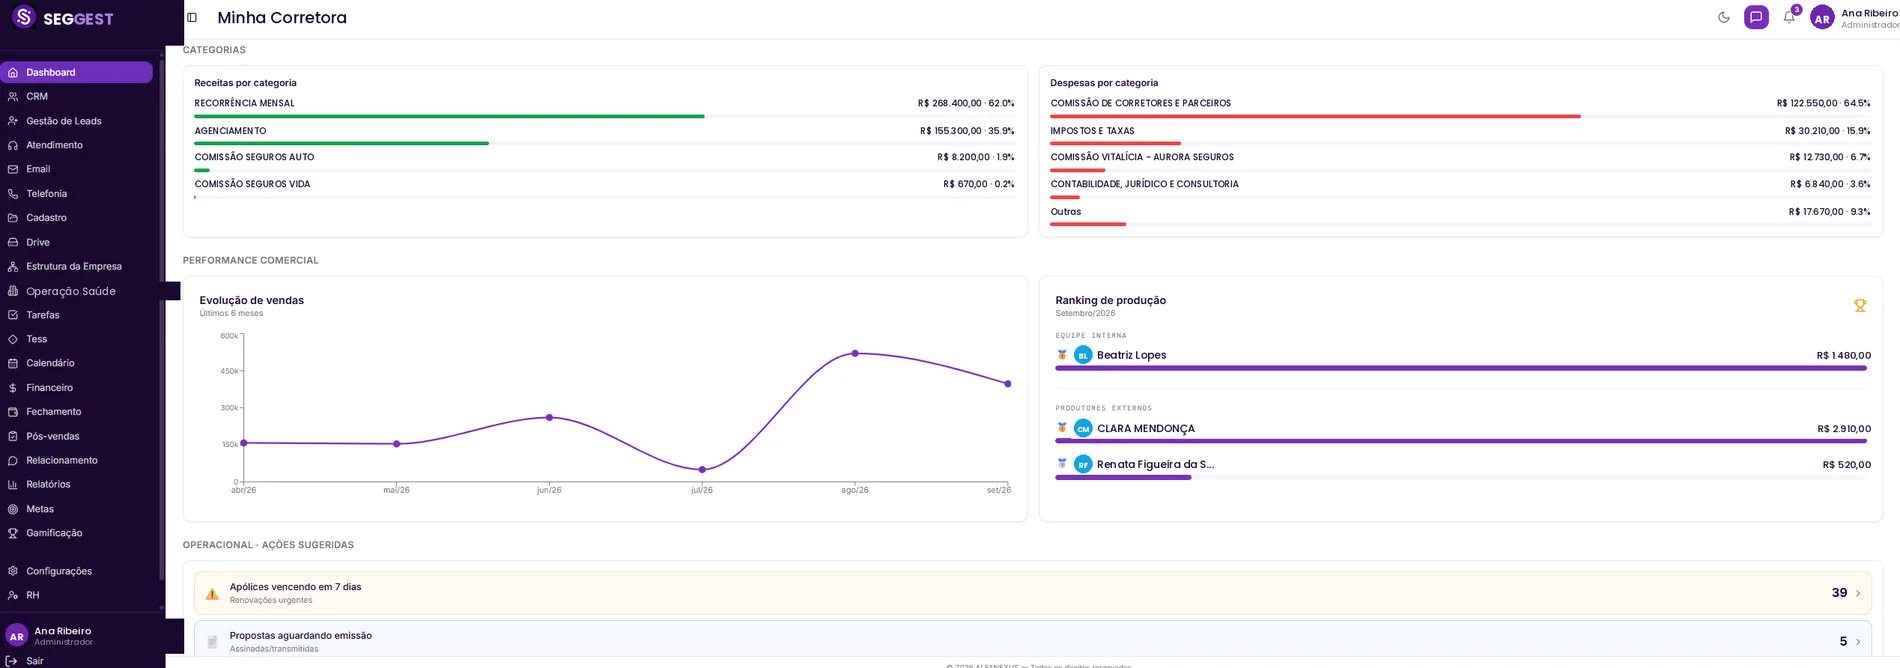Click the Estrutura da Empresa icon
The width and height of the screenshot is (1900, 668).
pyautogui.click(x=13, y=267)
